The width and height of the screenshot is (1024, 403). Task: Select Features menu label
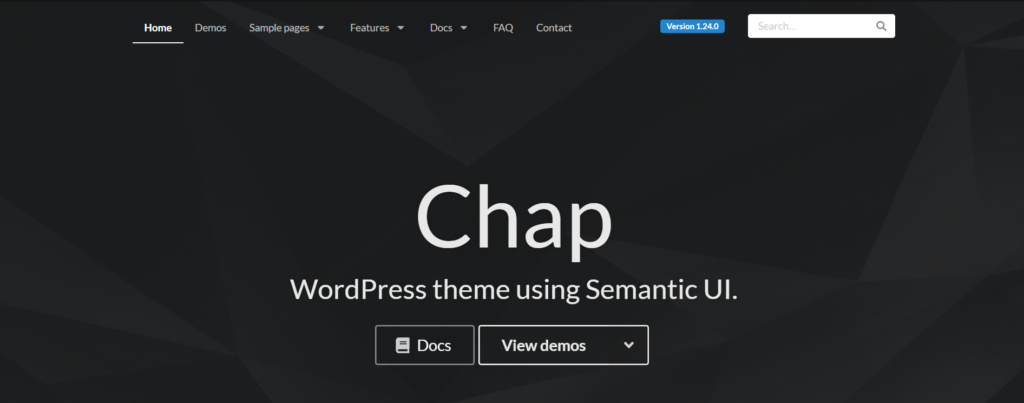point(369,27)
